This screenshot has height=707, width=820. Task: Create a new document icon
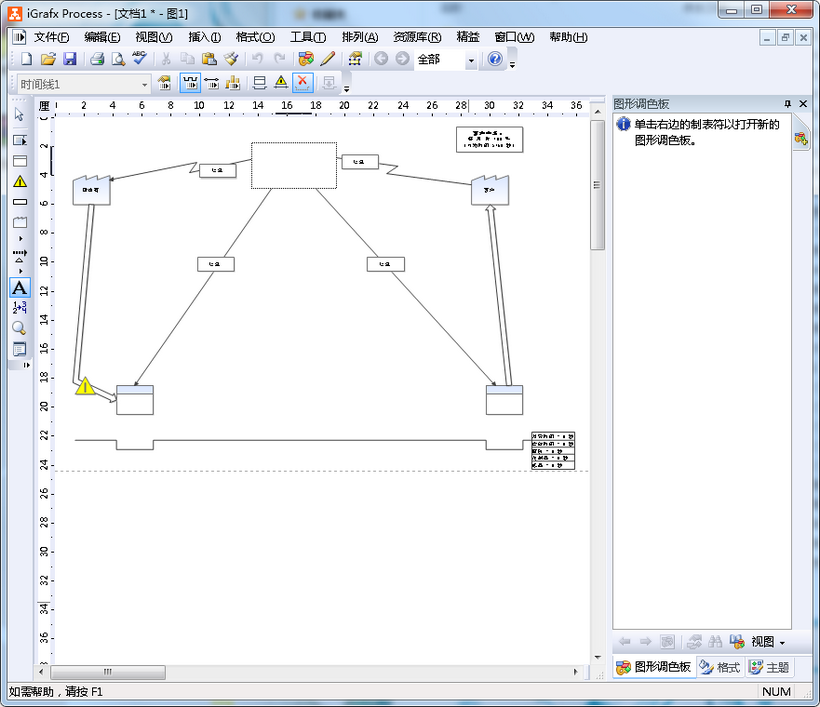[x=26, y=59]
